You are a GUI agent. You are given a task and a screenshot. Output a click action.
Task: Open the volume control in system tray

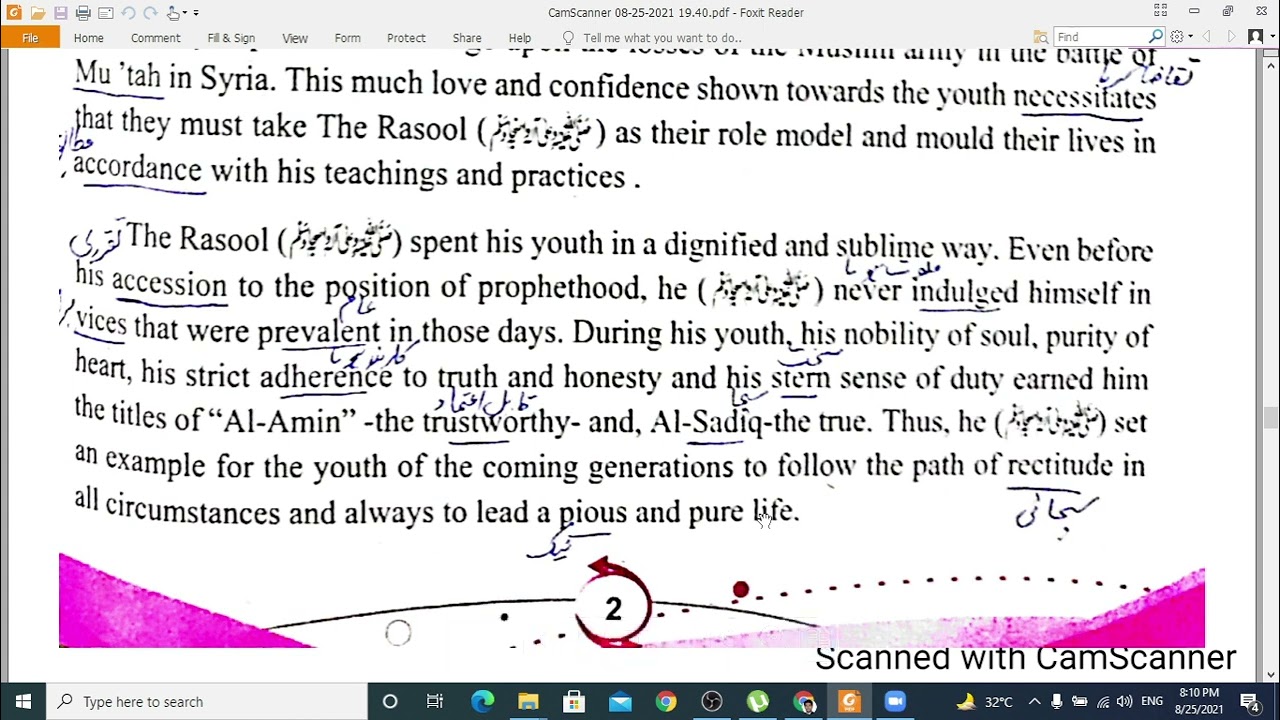(x=1124, y=701)
